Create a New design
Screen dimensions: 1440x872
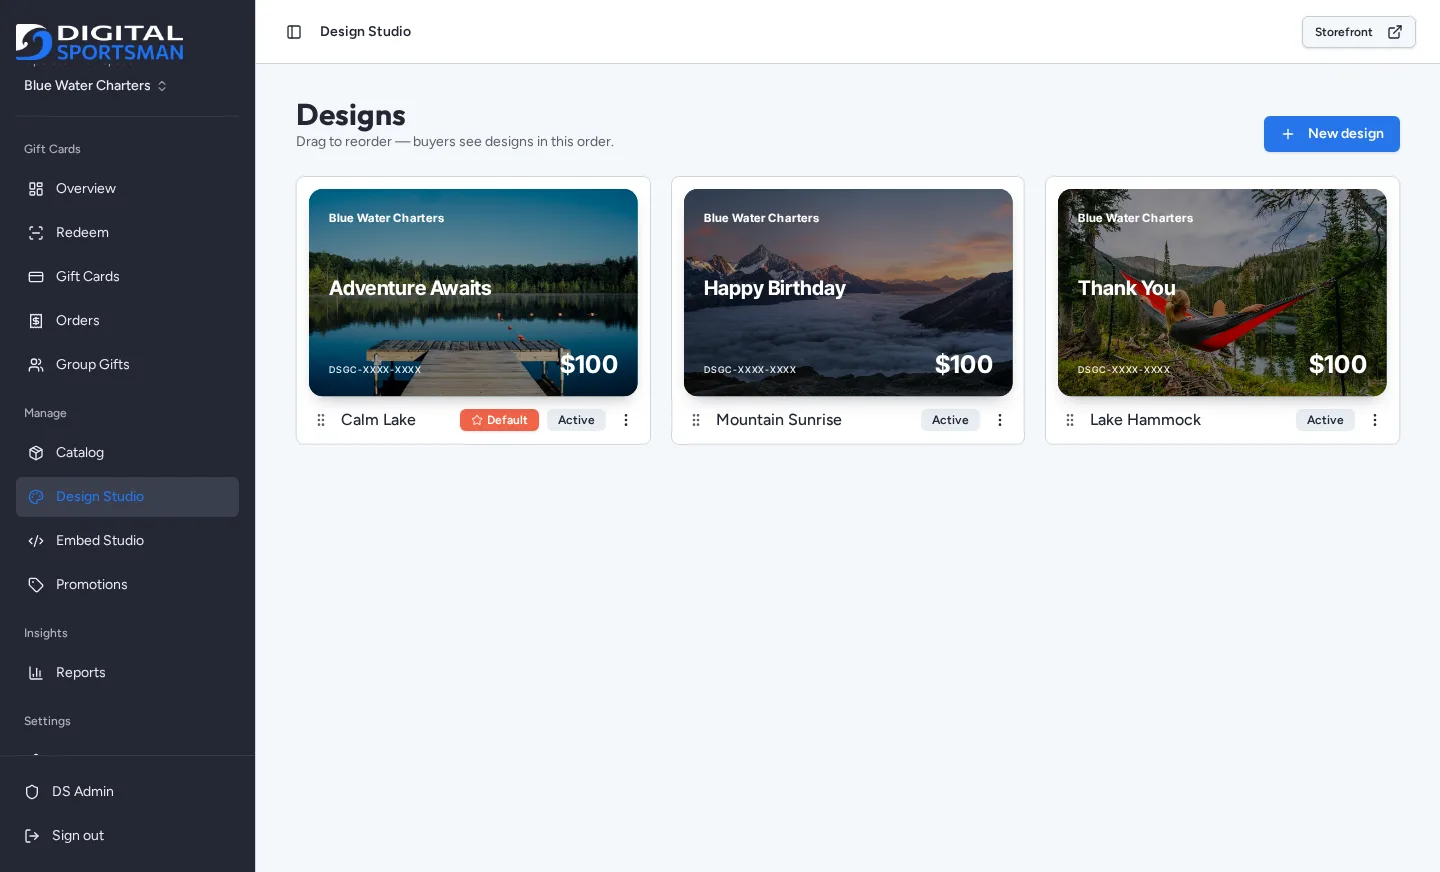pyautogui.click(x=1332, y=134)
